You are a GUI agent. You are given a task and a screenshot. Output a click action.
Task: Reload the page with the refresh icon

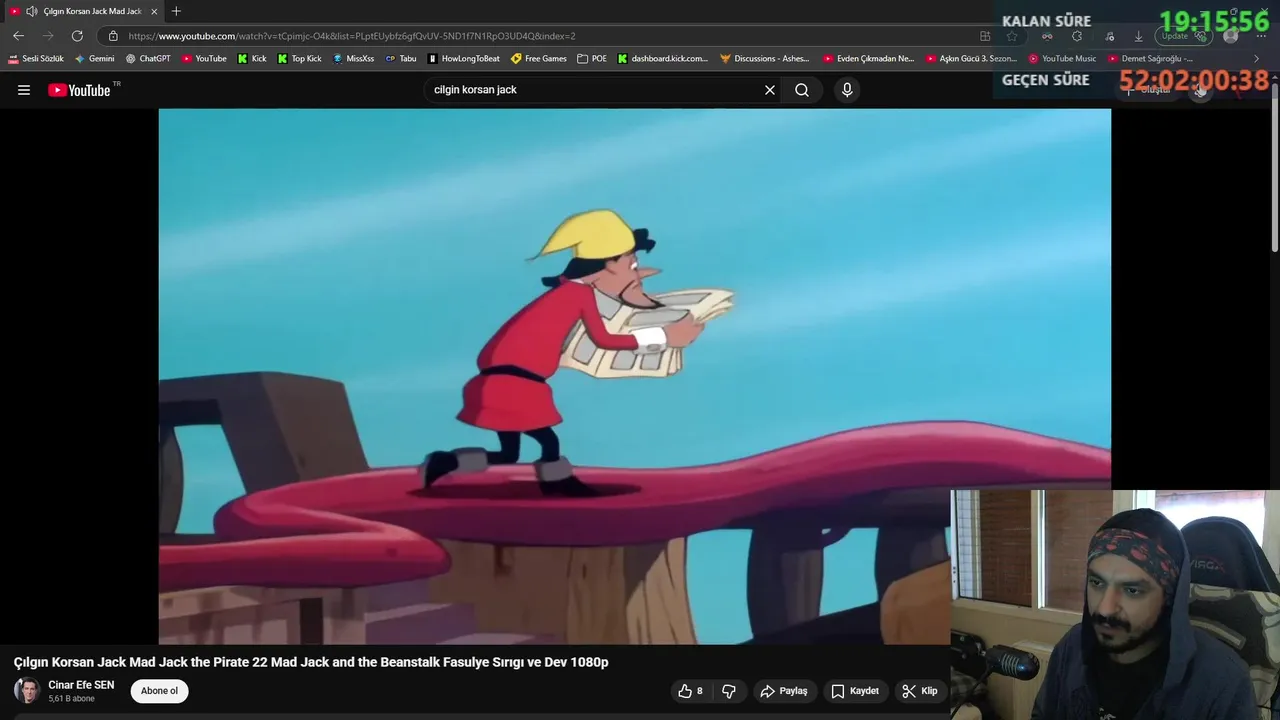coord(77,36)
